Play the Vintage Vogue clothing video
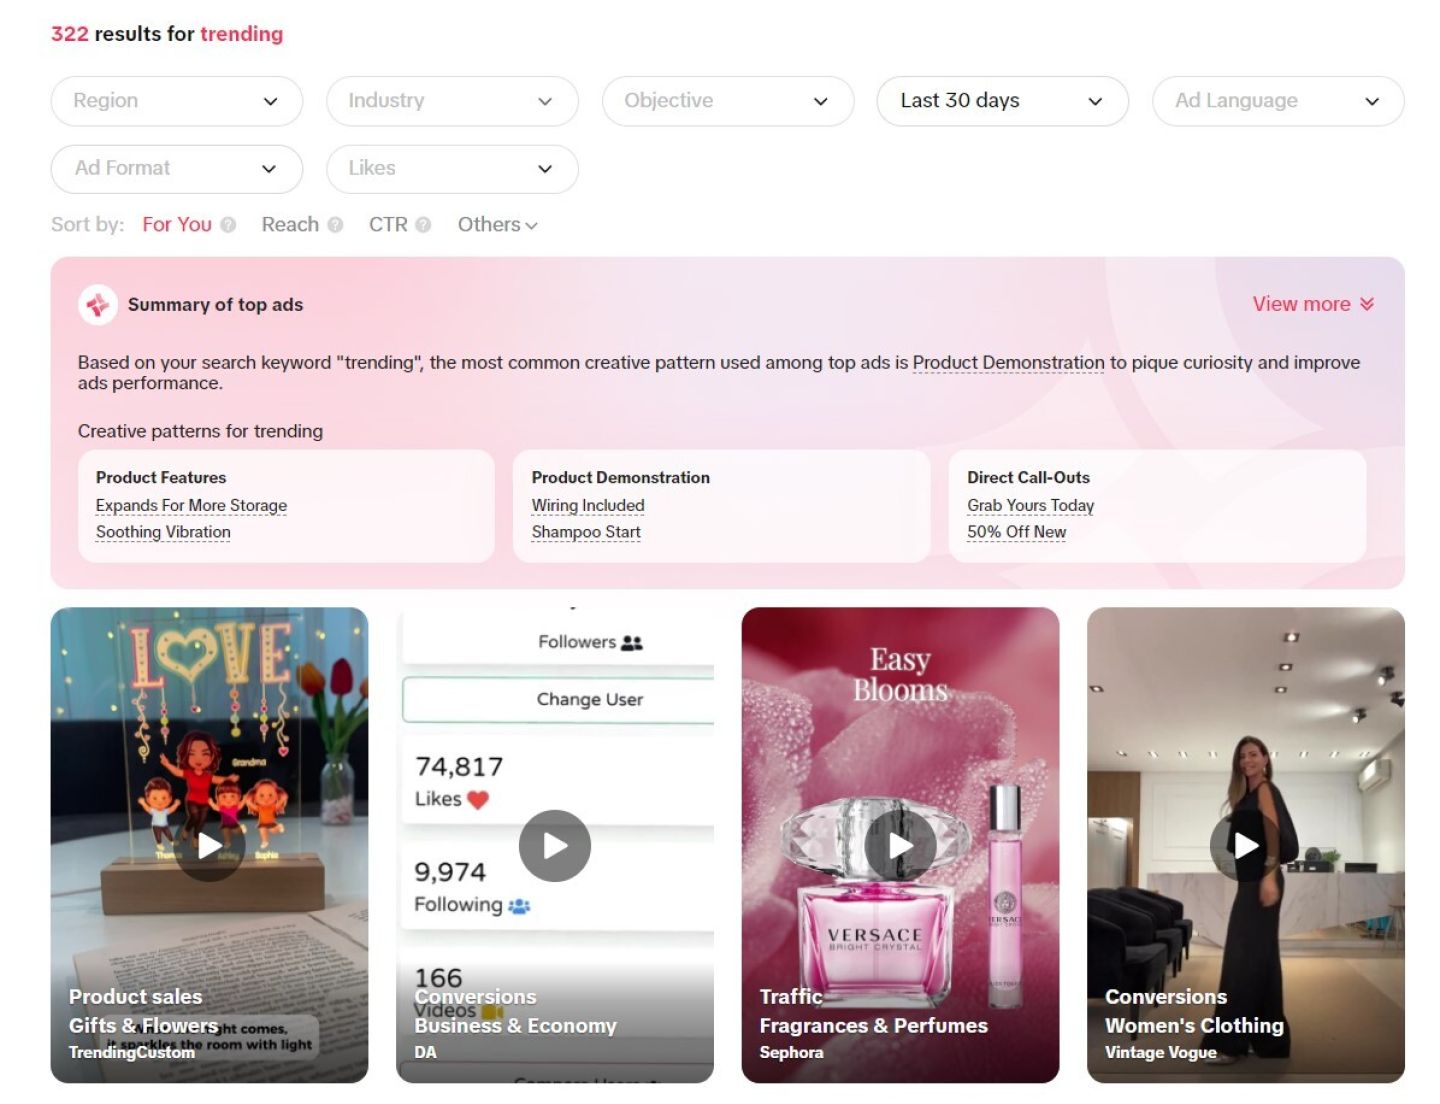1440x1104 pixels. click(x=1245, y=846)
